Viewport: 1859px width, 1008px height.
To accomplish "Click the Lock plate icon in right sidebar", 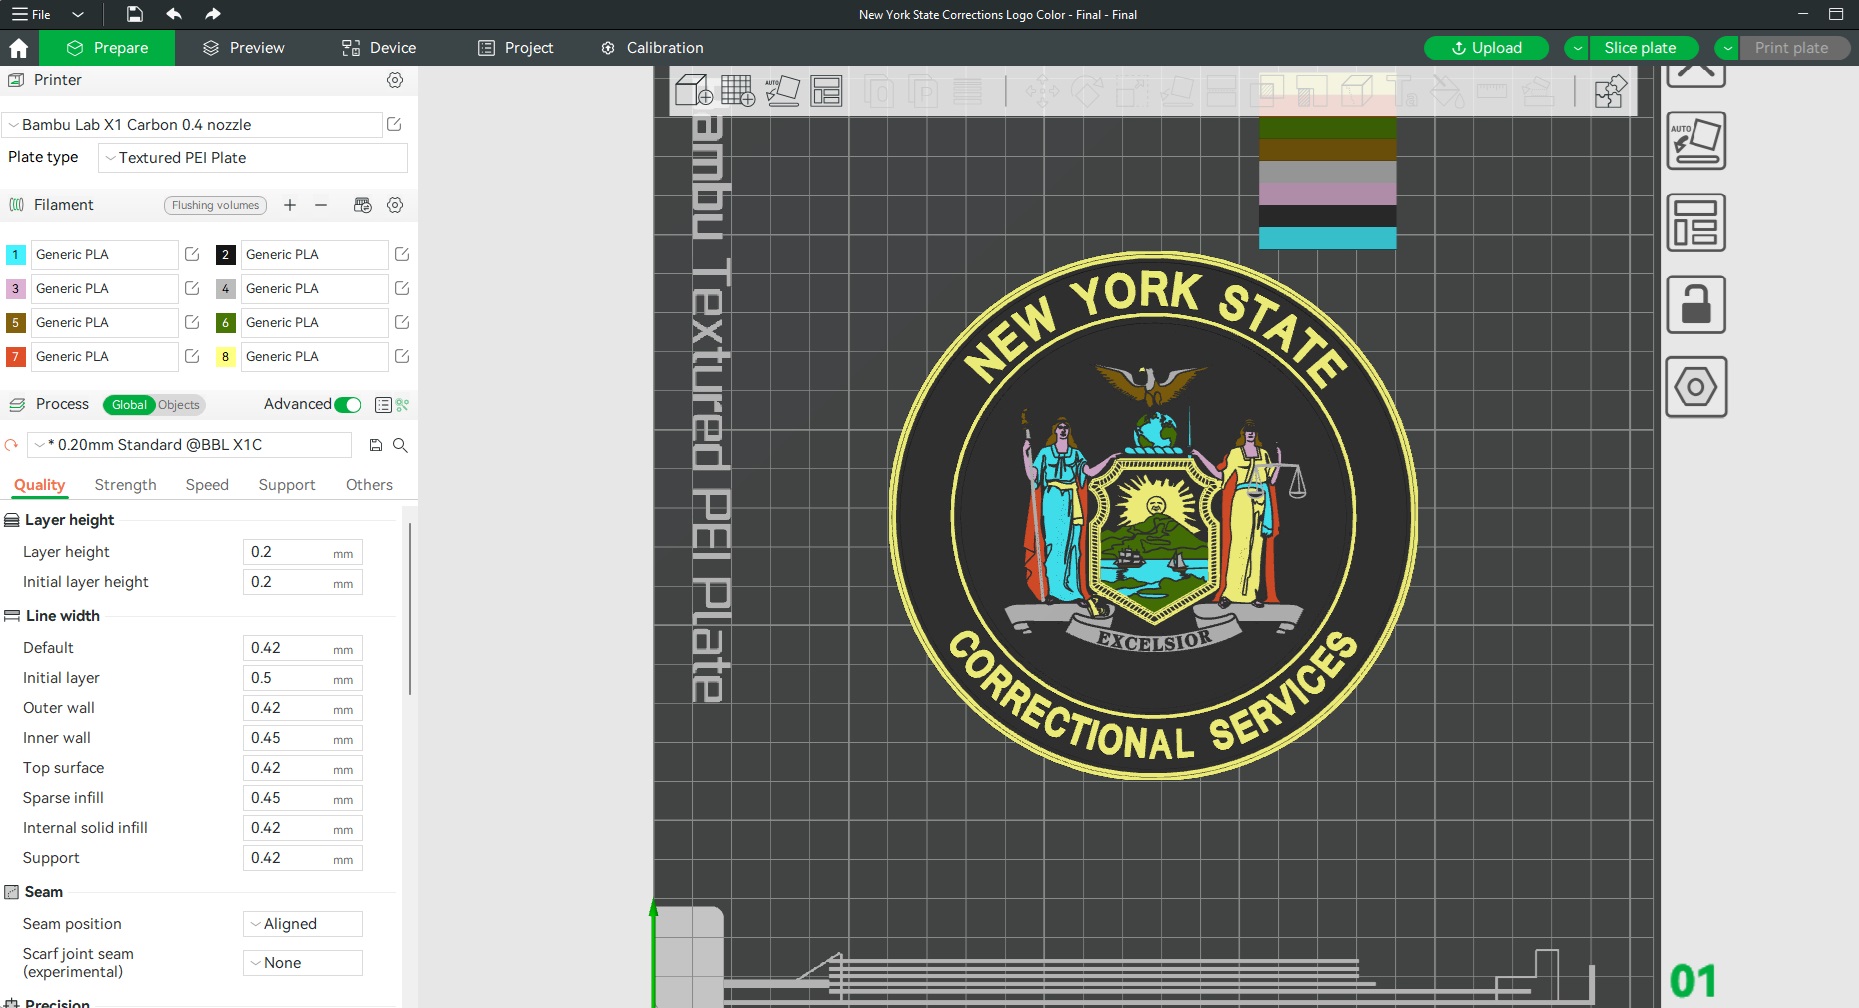I will (1696, 305).
